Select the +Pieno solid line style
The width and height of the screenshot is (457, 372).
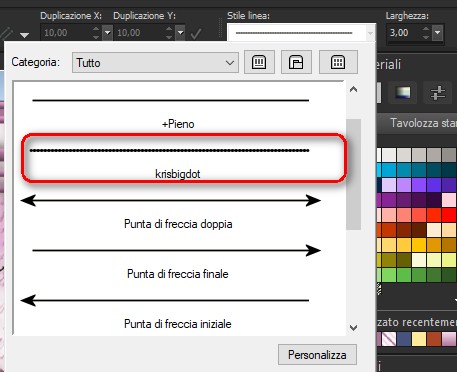pyautogui.click(x=178, y=112)
